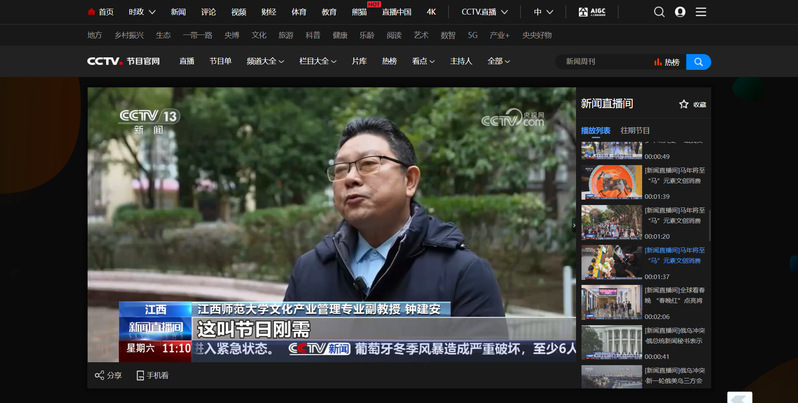The image size is (798, 403).
Task: Select the 播放列表 tab
Action: [x=596, y=131]
